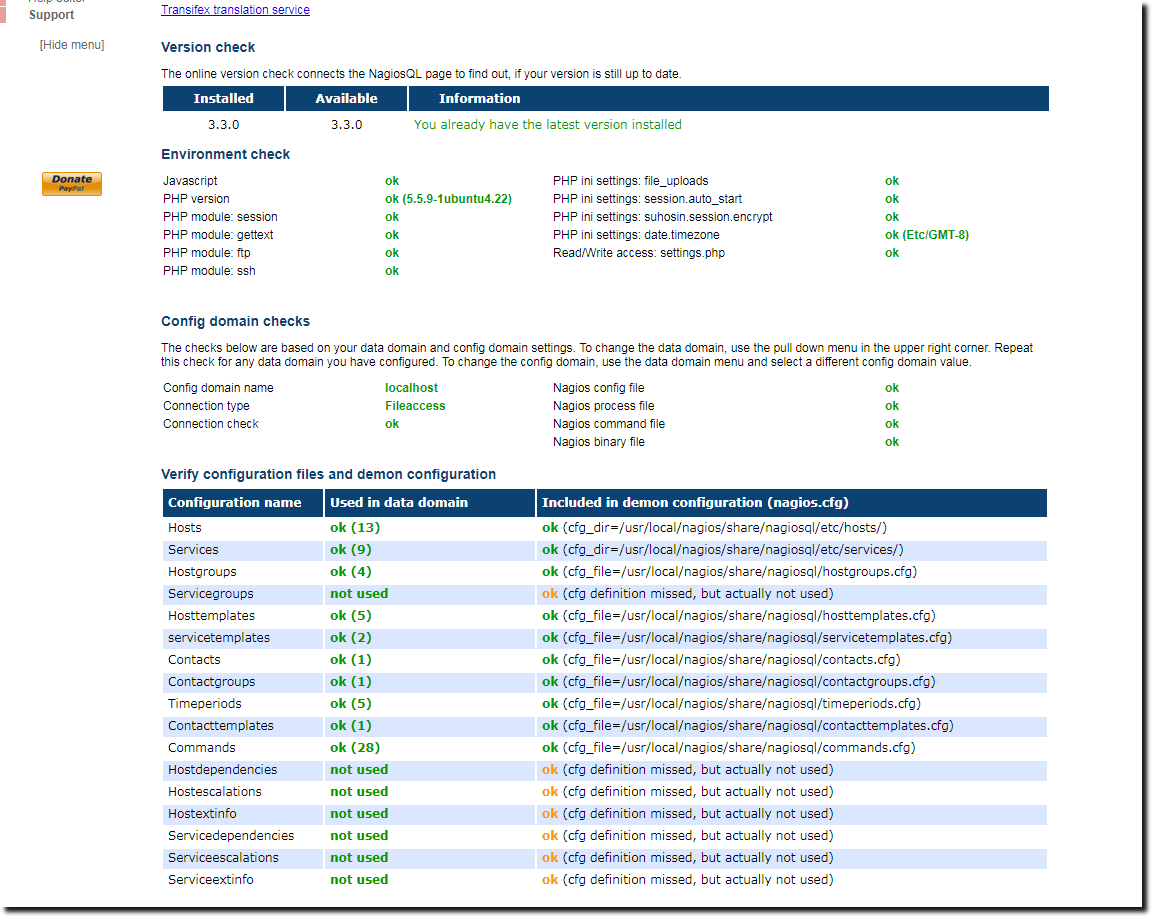Click 'Read/Write access: settings.php' label

coord(638,253)
